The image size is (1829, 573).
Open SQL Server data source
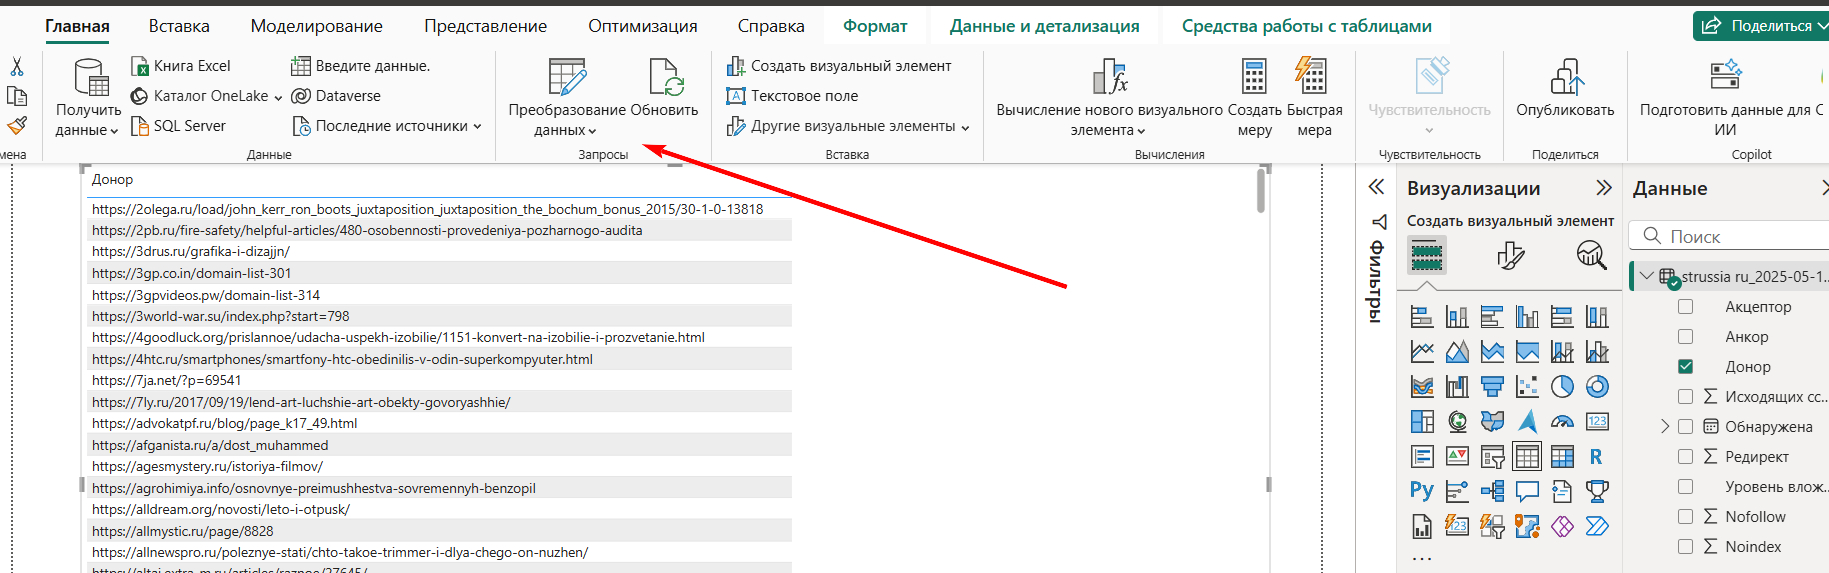point(179,126)
